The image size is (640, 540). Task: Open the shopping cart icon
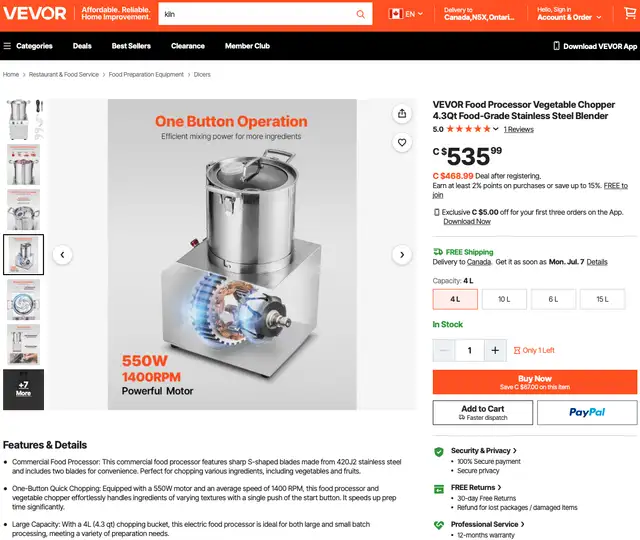[630, 13]
